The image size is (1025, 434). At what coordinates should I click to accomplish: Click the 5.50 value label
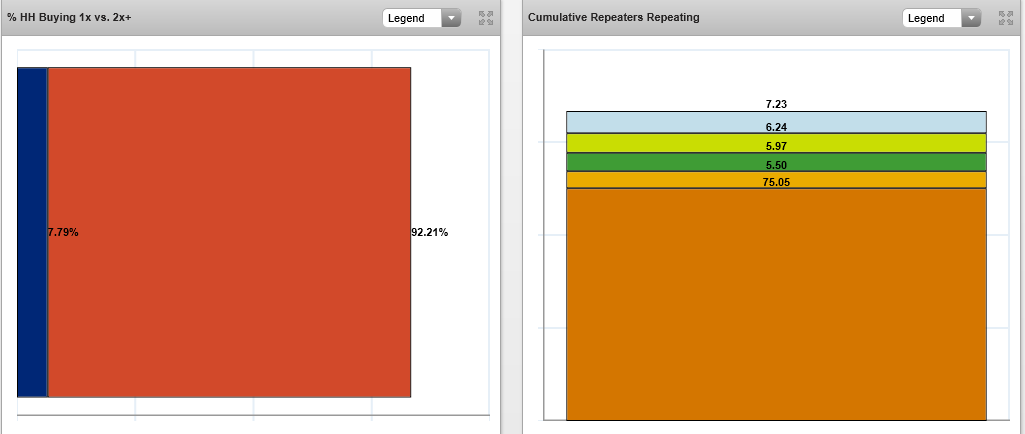tap(776, 165)
